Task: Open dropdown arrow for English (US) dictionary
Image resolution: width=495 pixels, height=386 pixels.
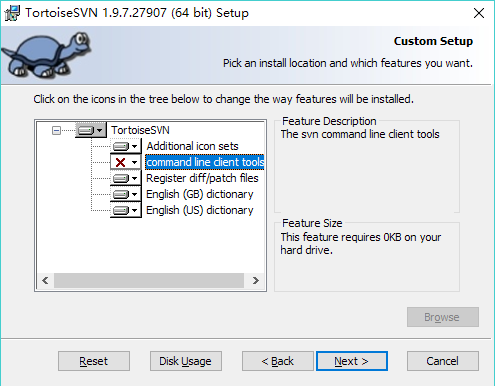Action: pos(134,210)
